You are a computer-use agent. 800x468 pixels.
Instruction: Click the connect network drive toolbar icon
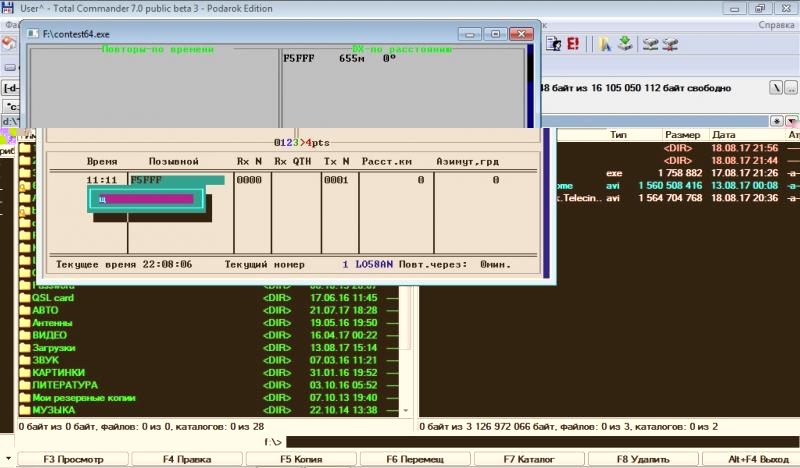coord(651,44)
